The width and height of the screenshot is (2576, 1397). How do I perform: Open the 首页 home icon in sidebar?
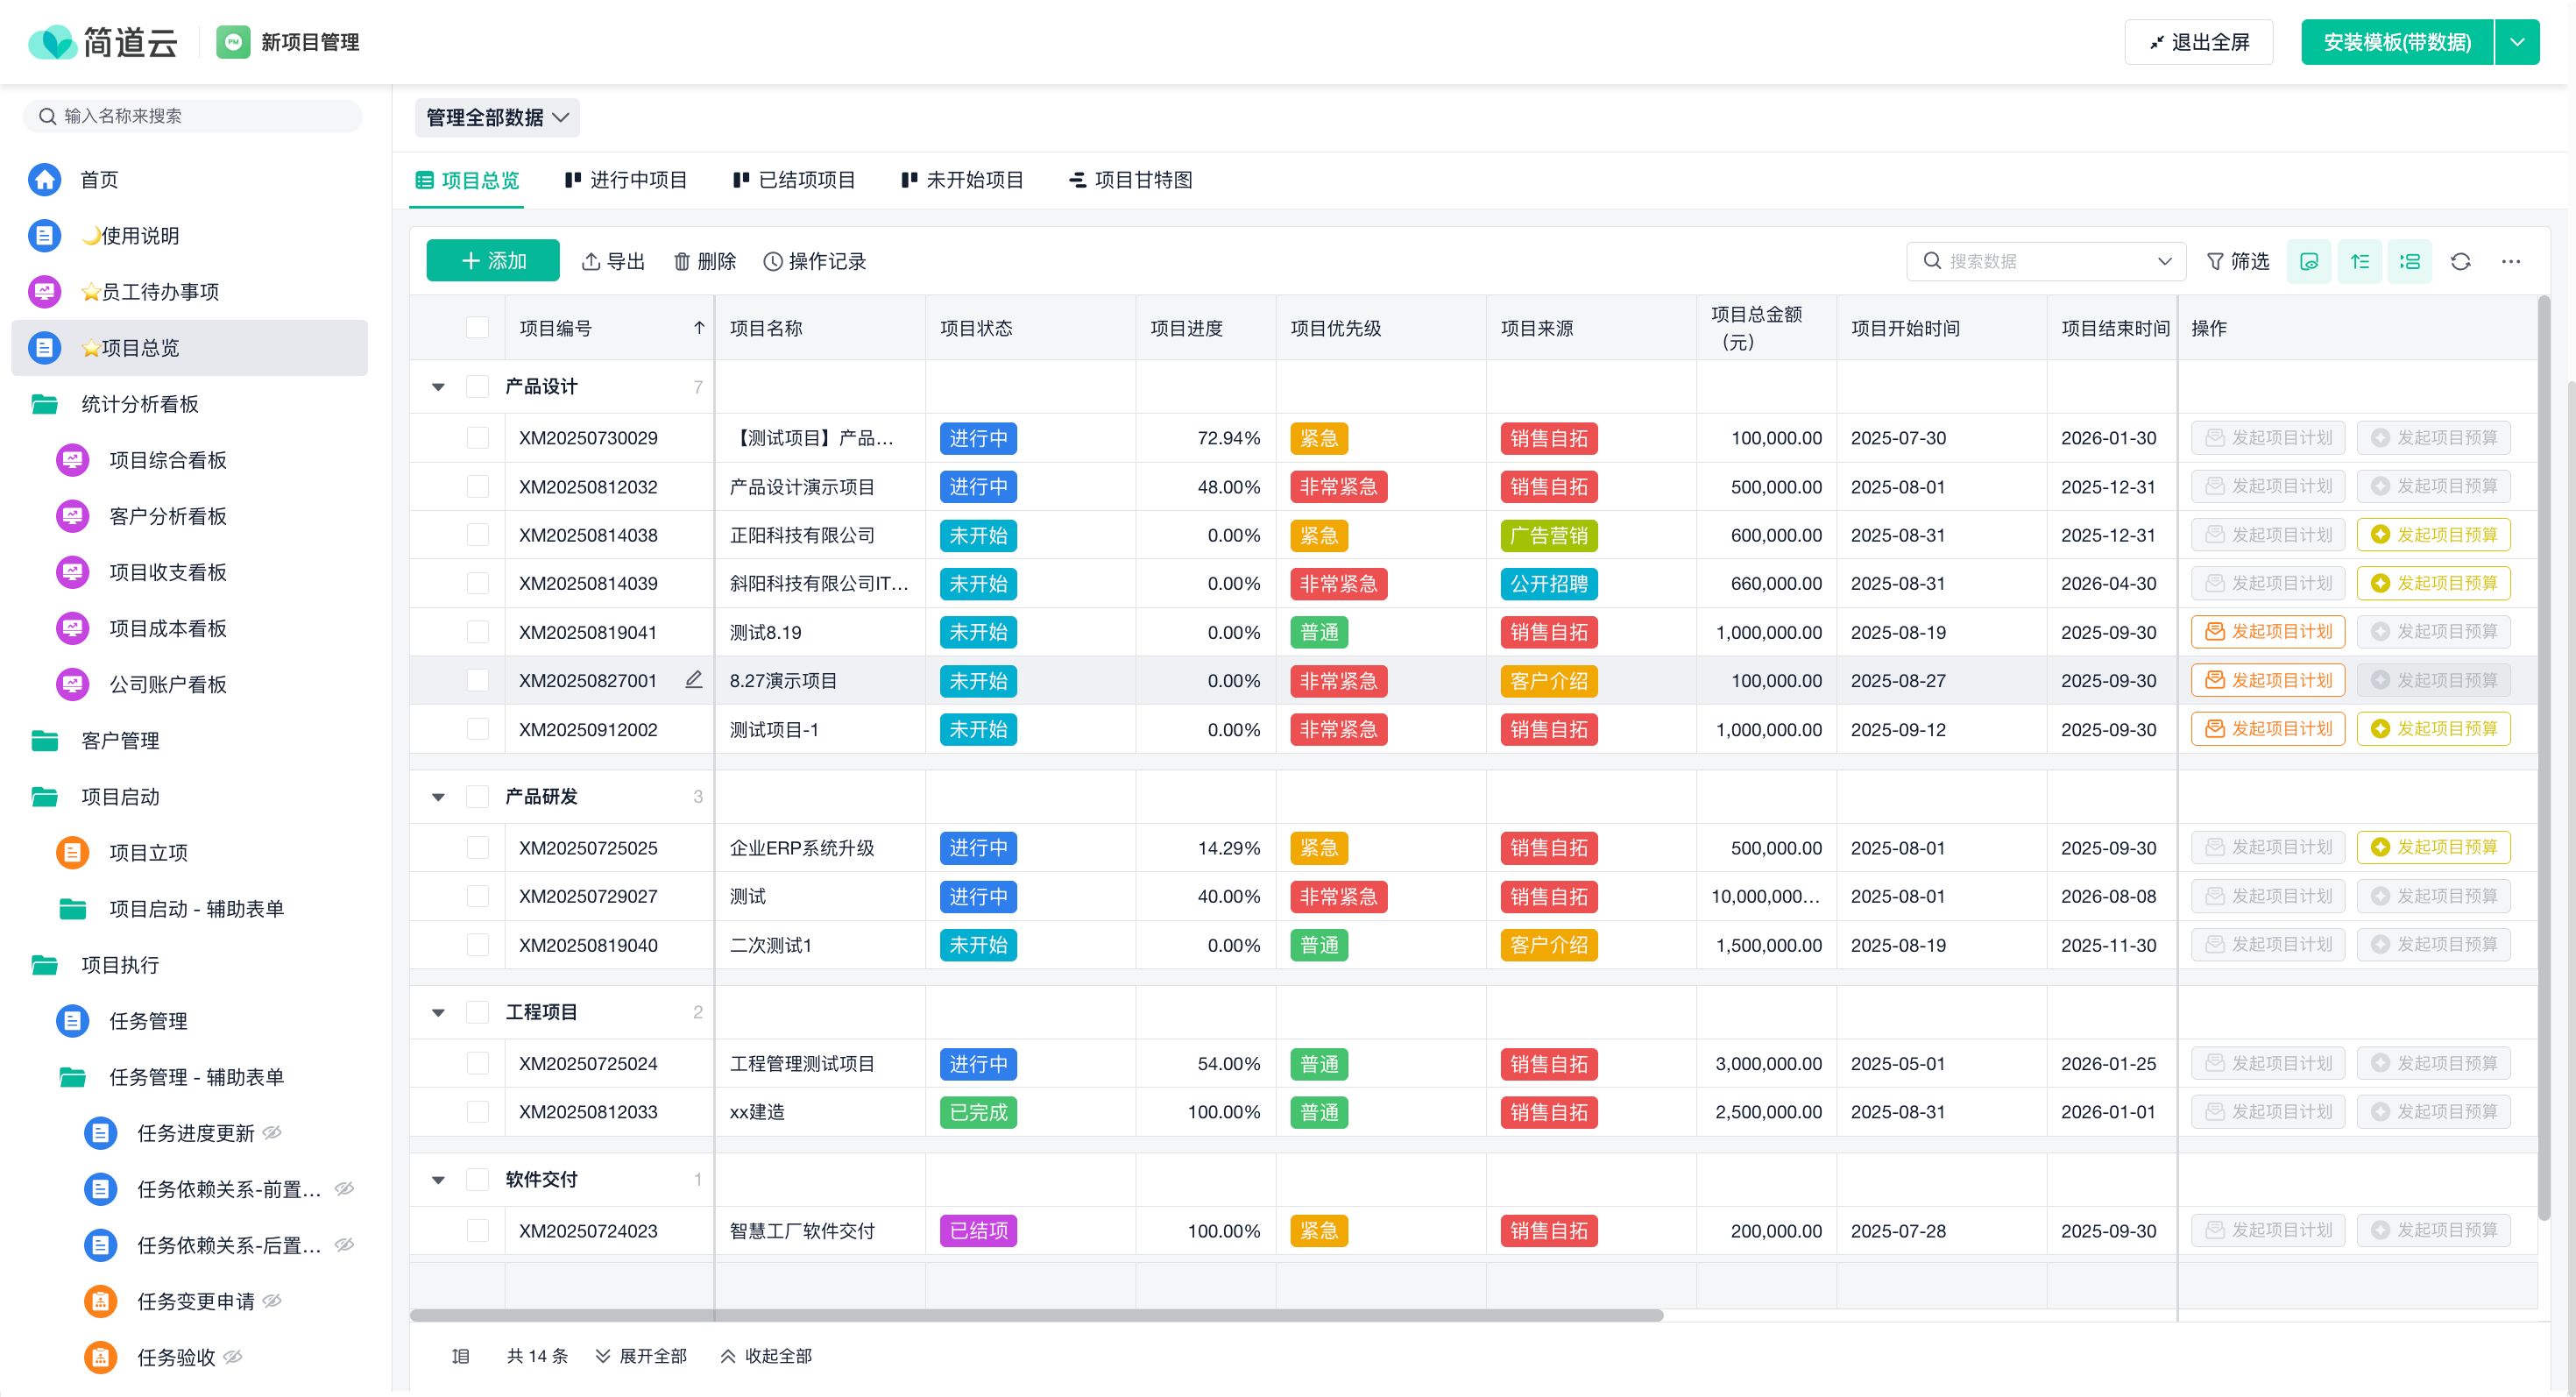point(44,179)
